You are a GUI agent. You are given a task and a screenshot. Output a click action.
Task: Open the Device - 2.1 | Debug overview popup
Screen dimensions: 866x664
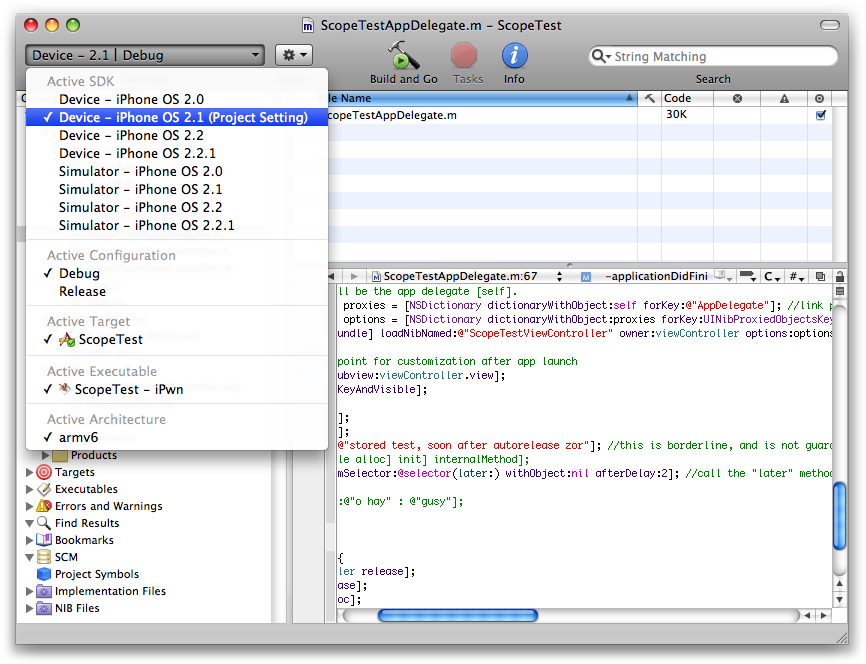click(145, 55)
